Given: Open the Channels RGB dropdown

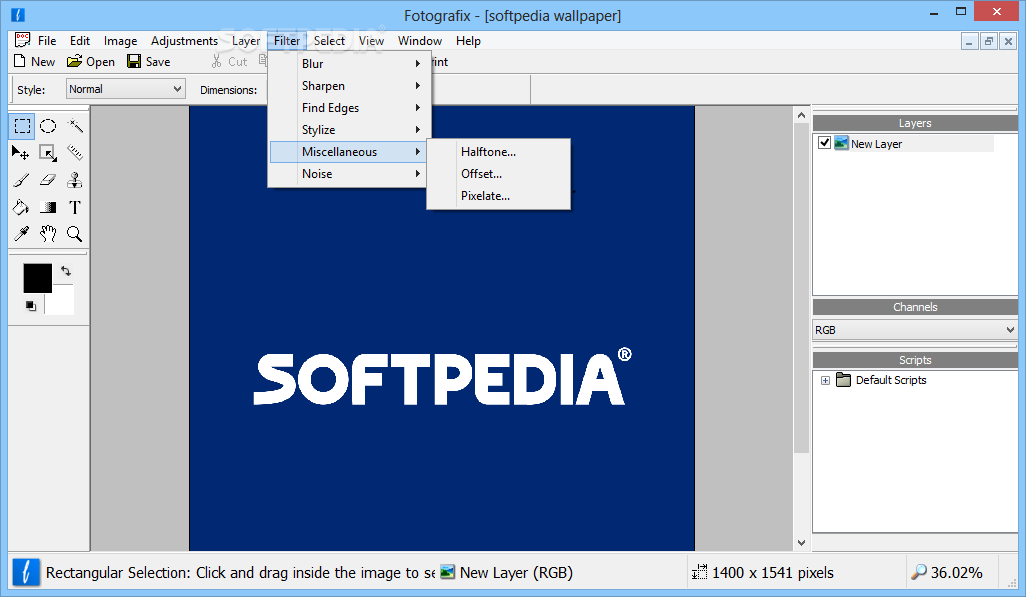Looking at the screenshot, I should (915, 330).
